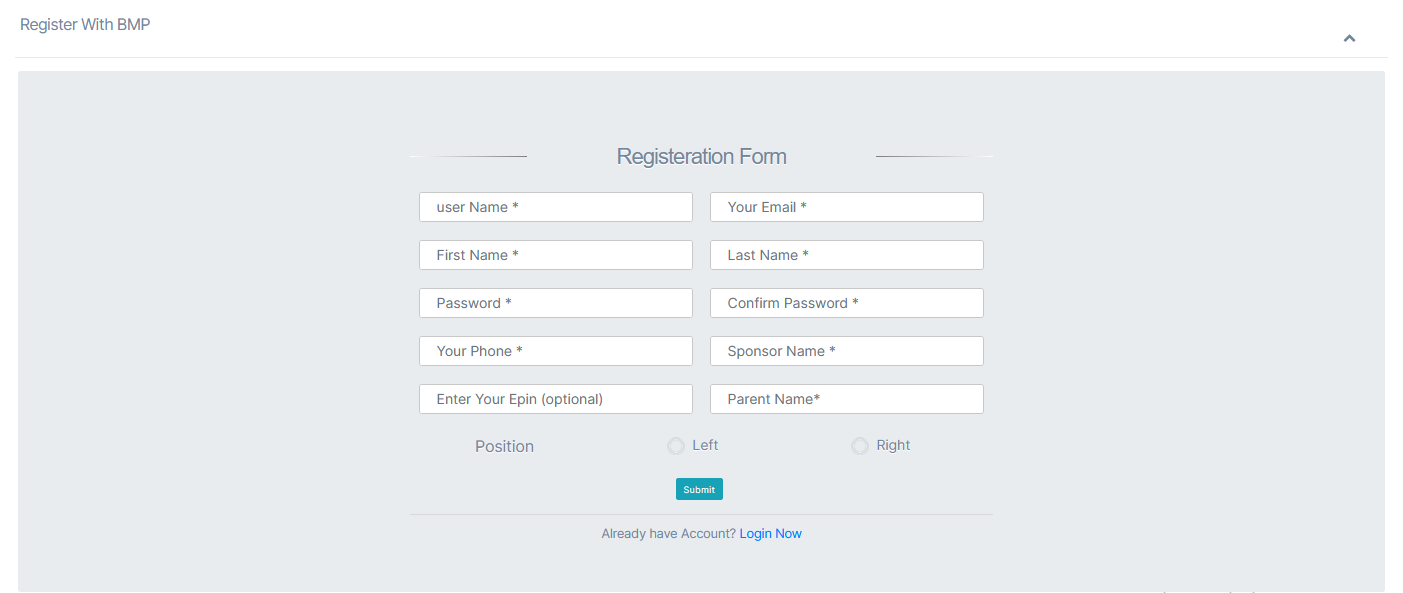Click the Registeration Form heading
1403x593 pixels.
[701, 157]
